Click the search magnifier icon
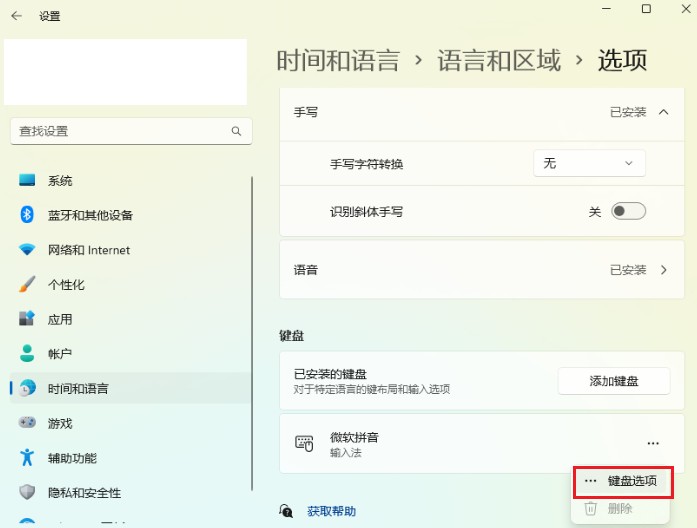The width and height of the screenshot is (697, 528). [x=236, y=131]
